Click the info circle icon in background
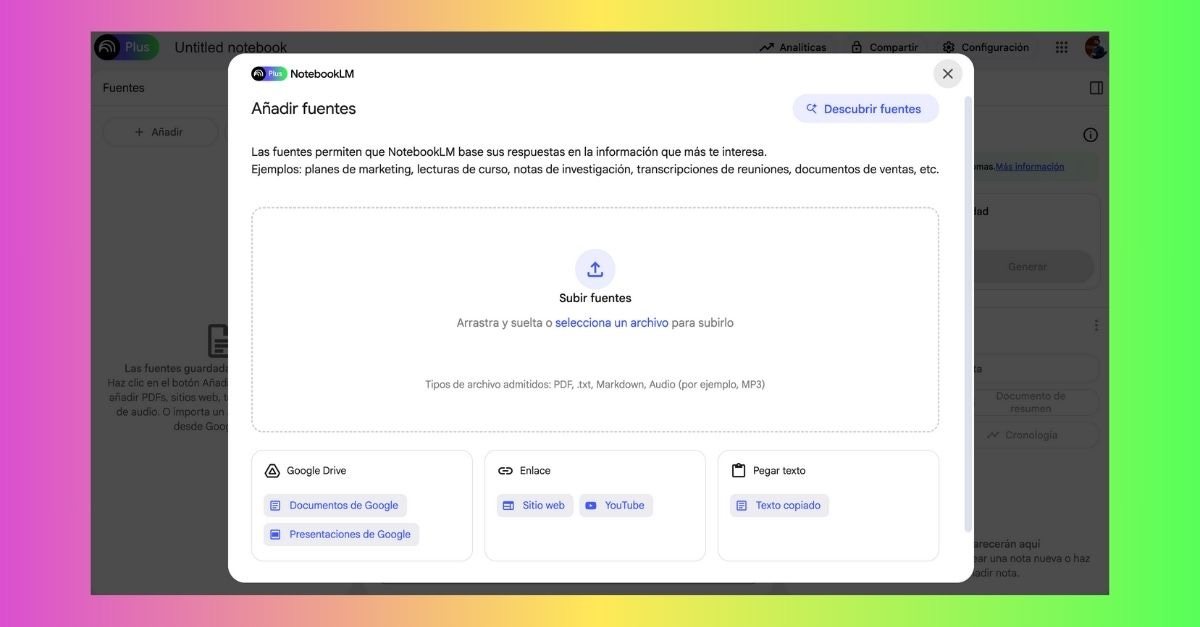Image resolution: width=1200 pixels, height=627 pixels. pyautogui.click(x=1091, y=135)
